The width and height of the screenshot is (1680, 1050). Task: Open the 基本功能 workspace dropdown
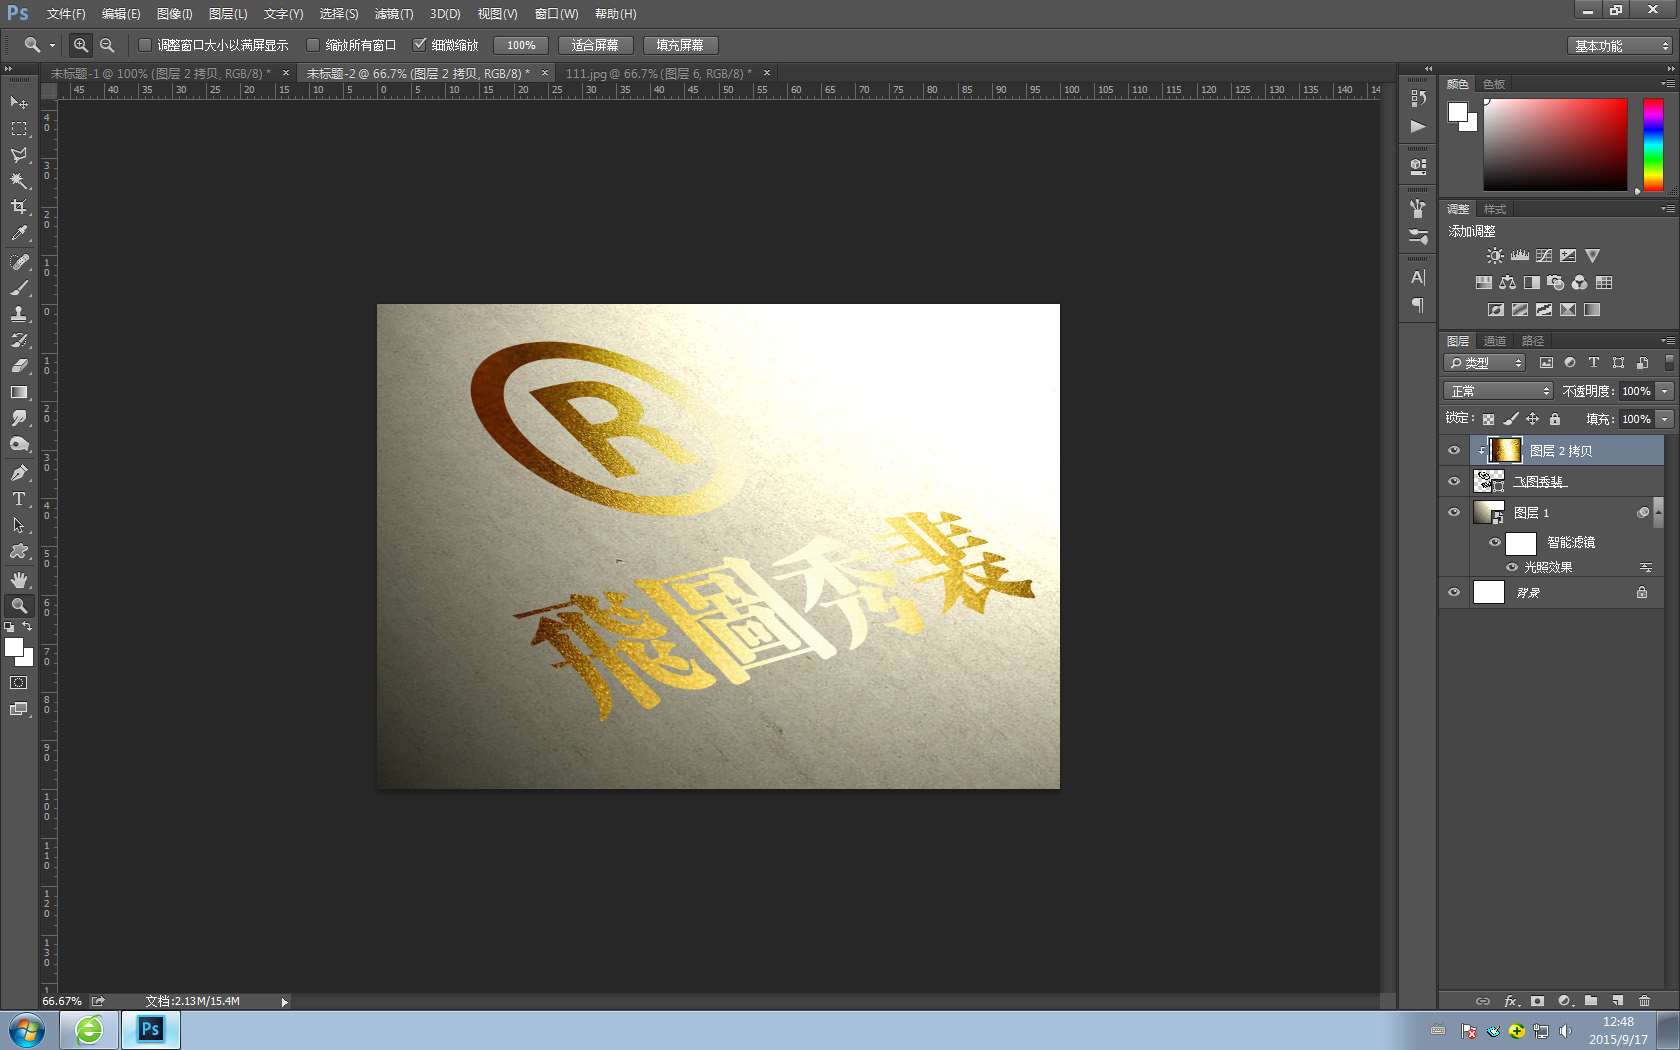1620,46
